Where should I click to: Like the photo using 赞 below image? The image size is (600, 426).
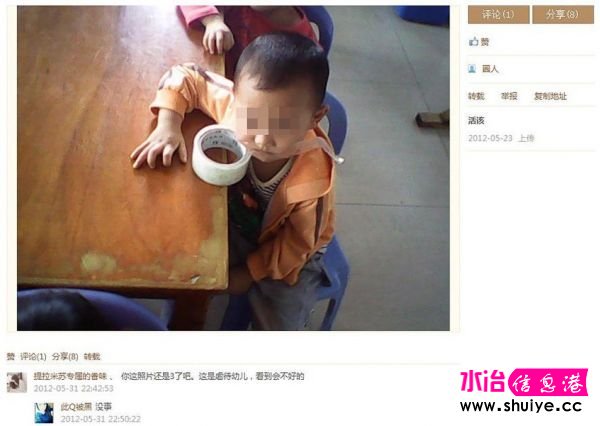(11, 357)
